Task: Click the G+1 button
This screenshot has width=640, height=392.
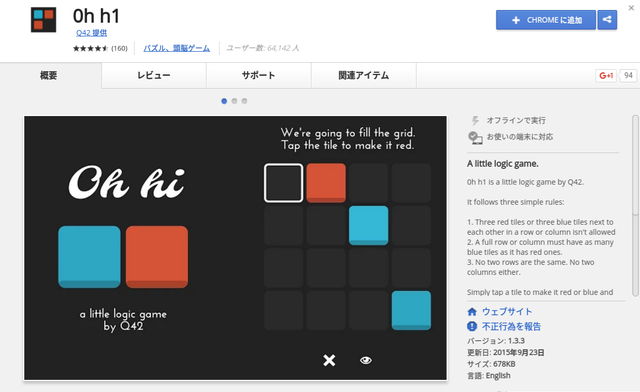Action: [606, 76]
